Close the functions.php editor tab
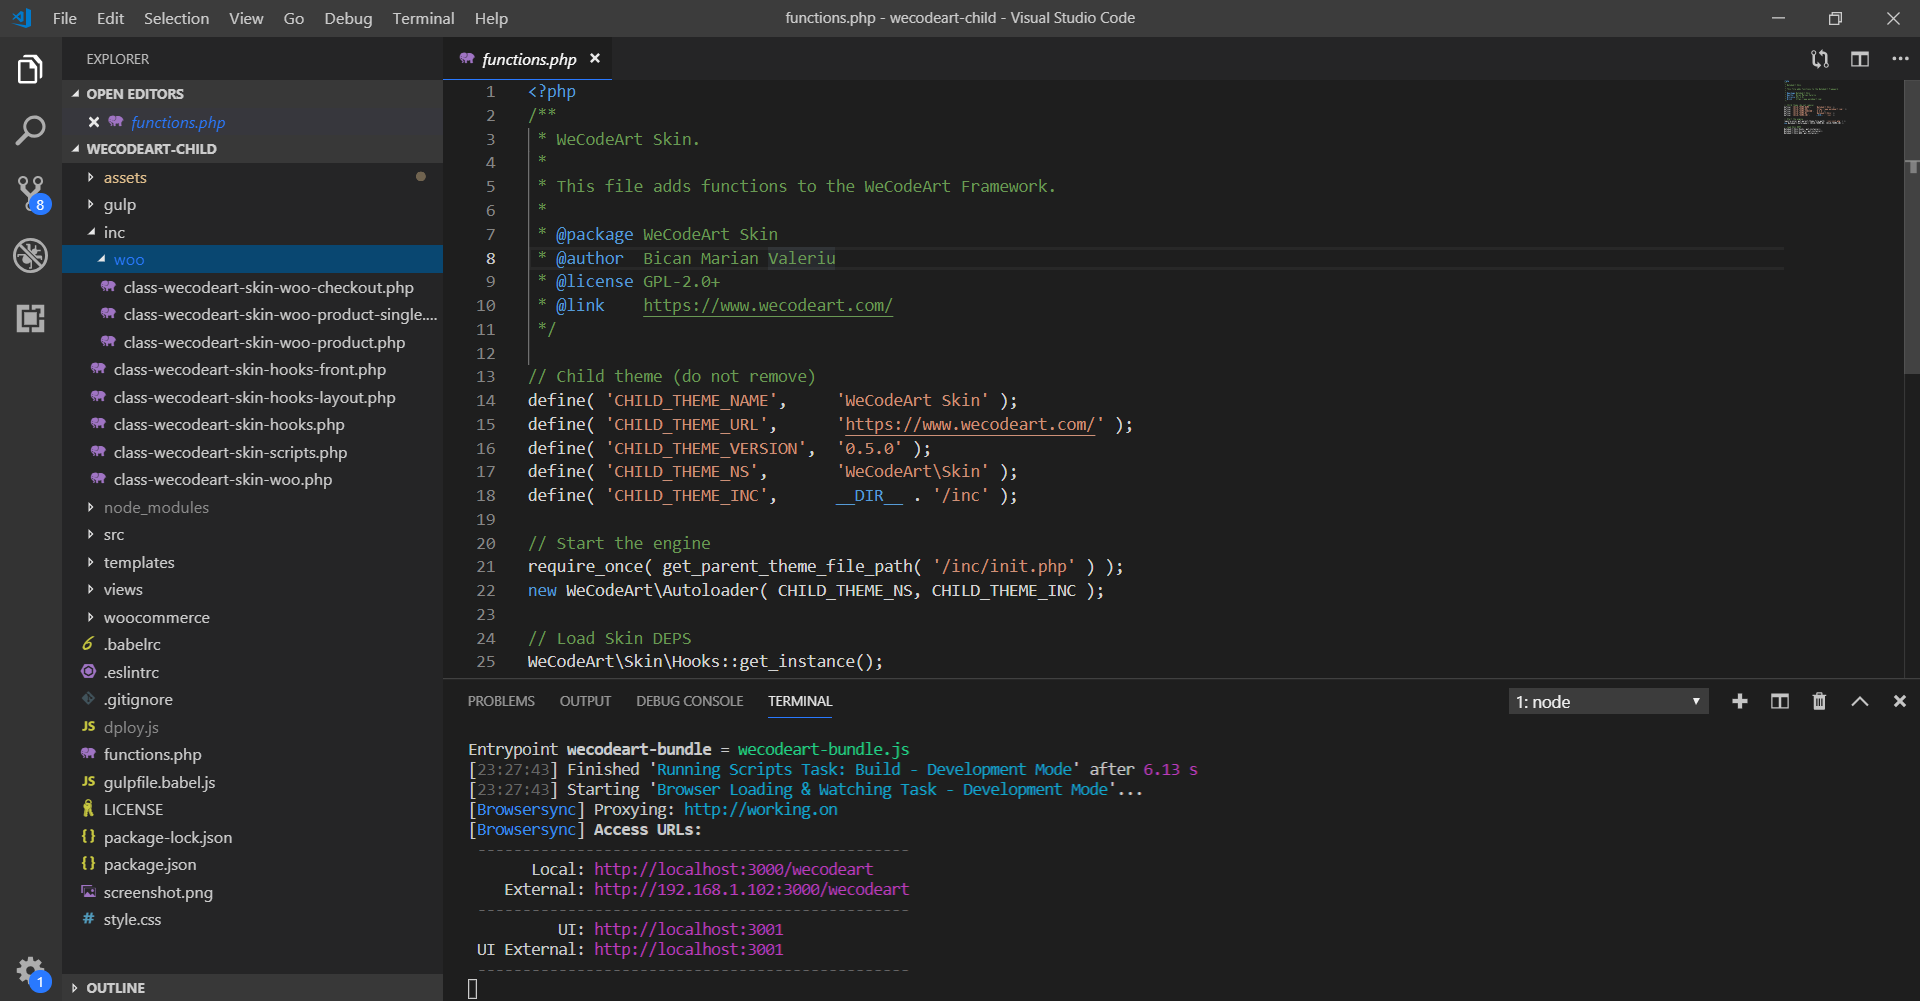The width and height of the screenshot is (1920, 1001). point(595,59)
